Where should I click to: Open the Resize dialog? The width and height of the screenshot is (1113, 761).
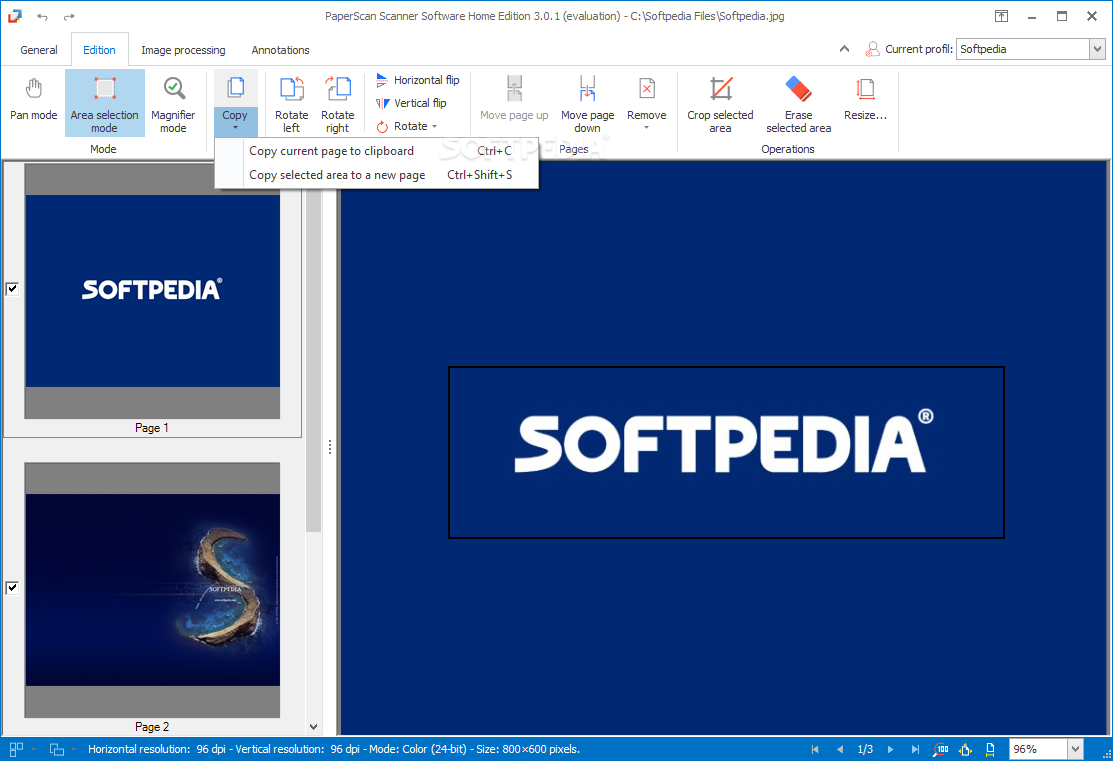click(865, 98)
